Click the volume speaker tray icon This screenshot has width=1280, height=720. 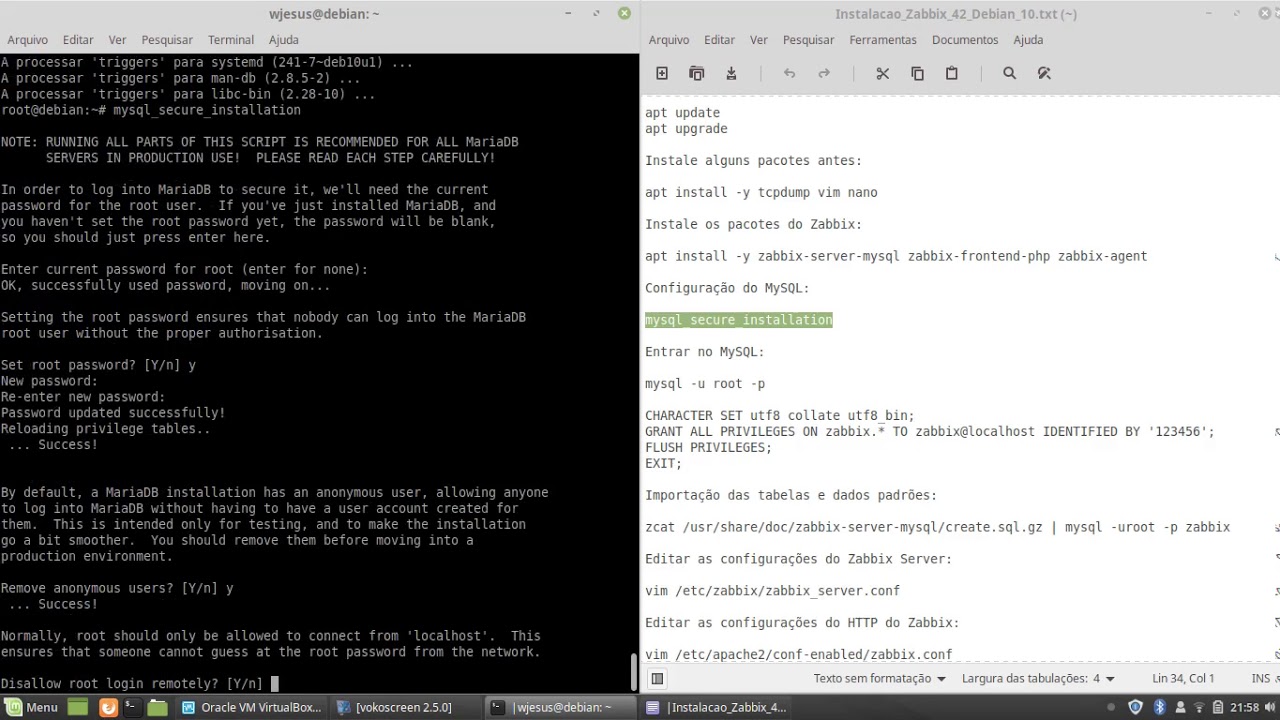[1269, 707]
